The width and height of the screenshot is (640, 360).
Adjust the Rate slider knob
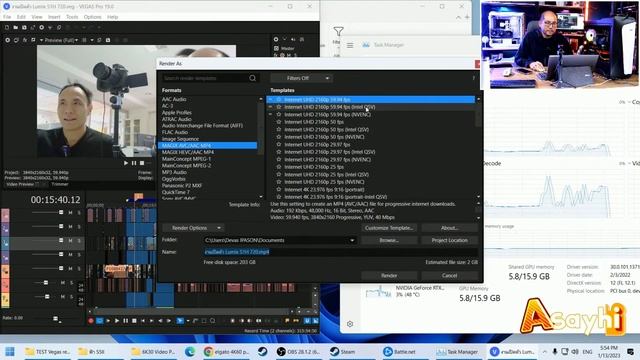pyautogui.click(x=56, y=318)
